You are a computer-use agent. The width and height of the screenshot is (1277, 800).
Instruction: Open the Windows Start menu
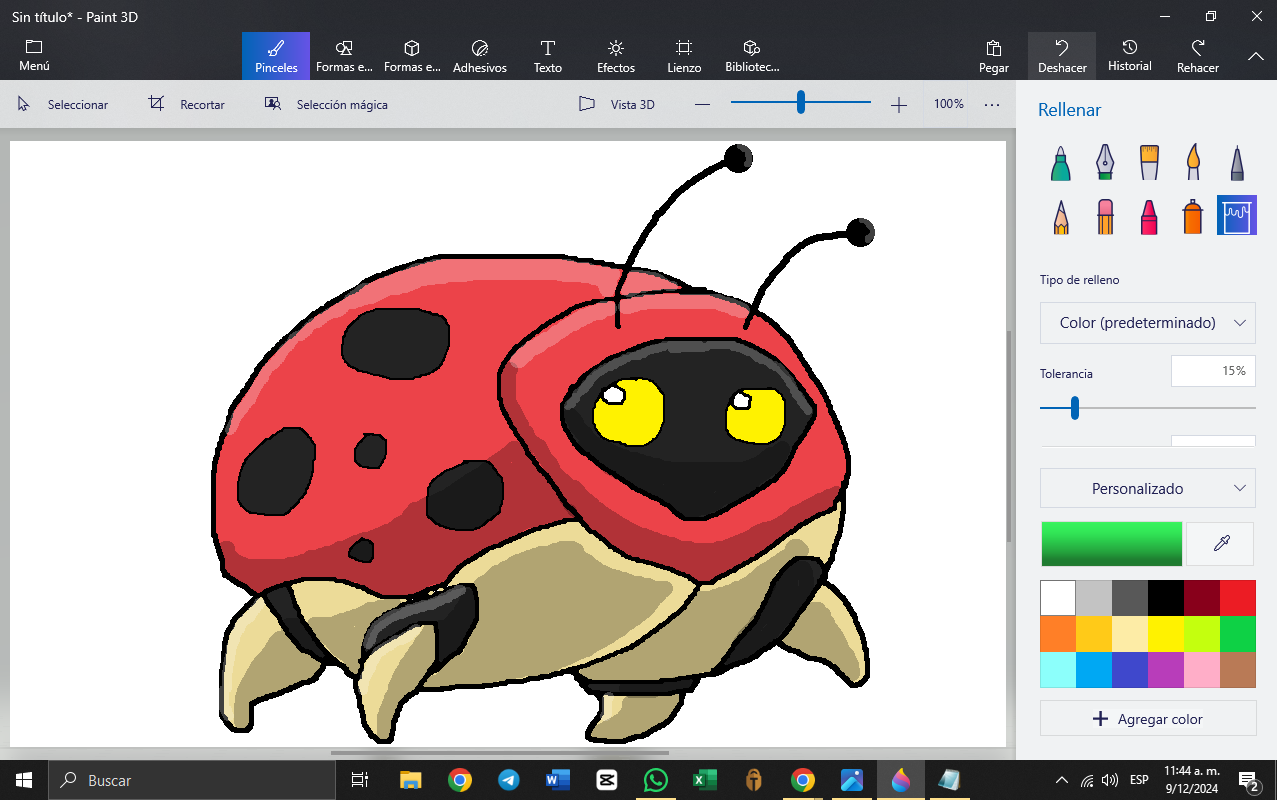pyautogui.click(x=24, y=780)
